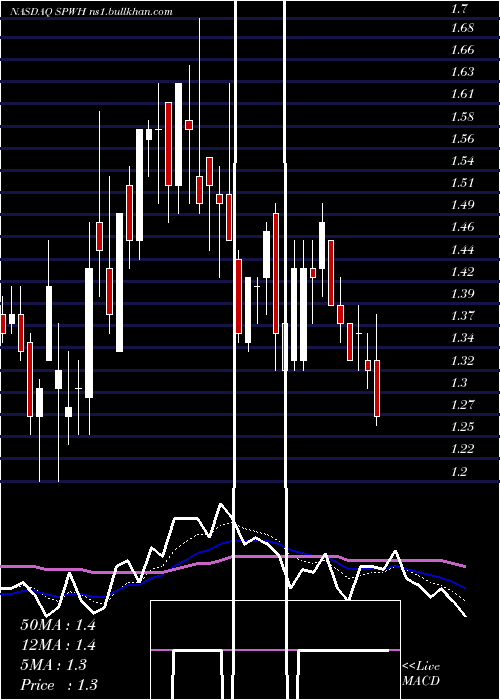The image size is (500, 700).
Task: Click the NASDAQ SPWH ns1.bullkhan.com title text
Action: pyautogui.click(x=91, y=12)
